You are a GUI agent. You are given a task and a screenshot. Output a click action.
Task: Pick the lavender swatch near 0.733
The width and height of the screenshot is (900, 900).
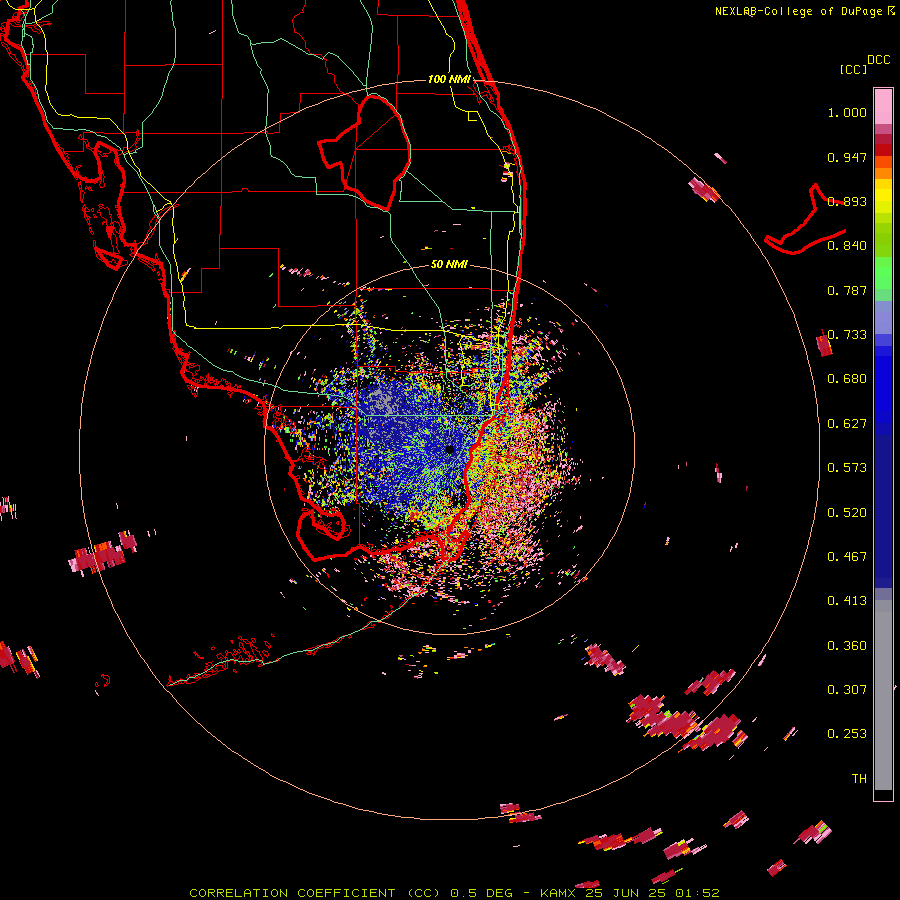tap(883, 317)
